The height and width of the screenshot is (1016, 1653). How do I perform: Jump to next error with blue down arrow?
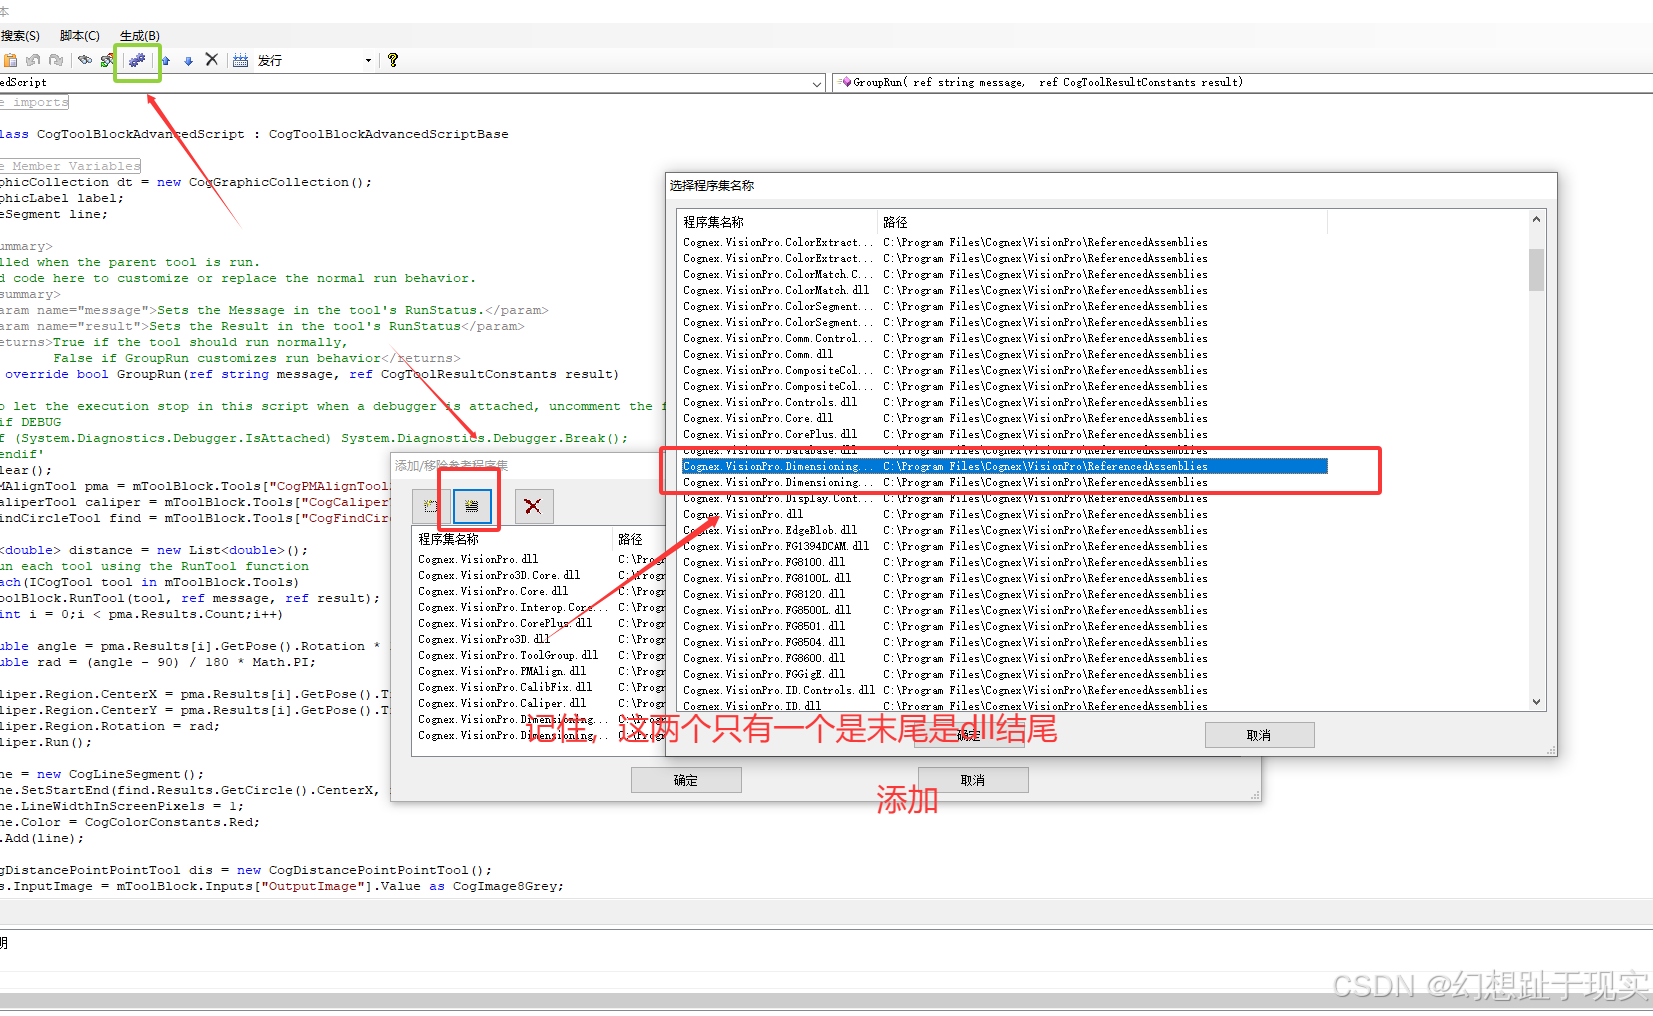click(x=188, y=60)
